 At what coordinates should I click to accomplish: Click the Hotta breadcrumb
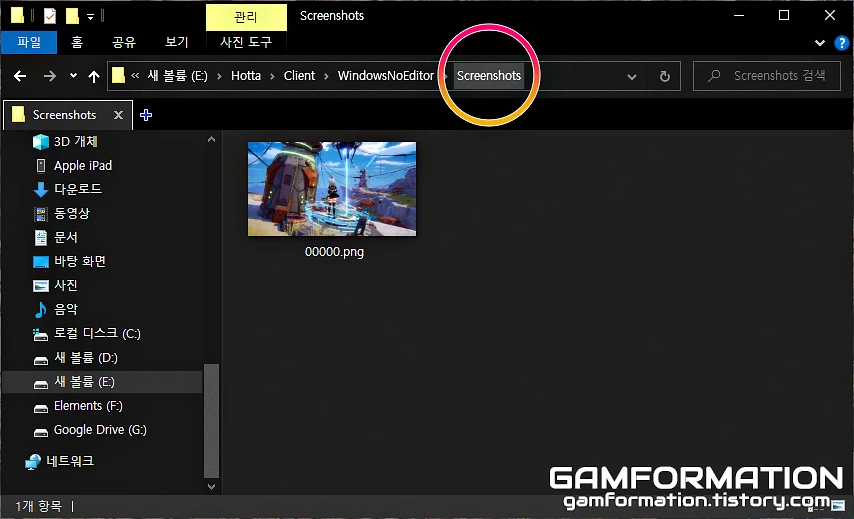coord(246,76)
